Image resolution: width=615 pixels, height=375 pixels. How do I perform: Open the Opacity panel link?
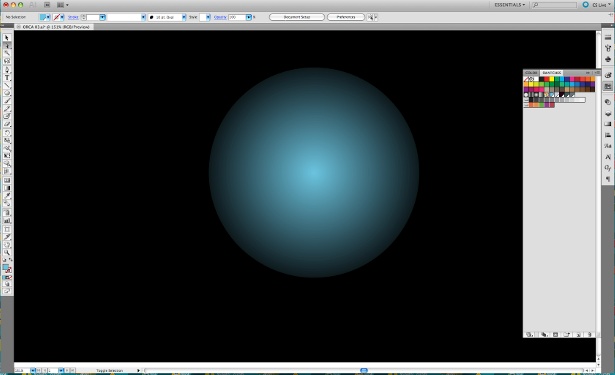pyautogui.click(x=220, y=17)
